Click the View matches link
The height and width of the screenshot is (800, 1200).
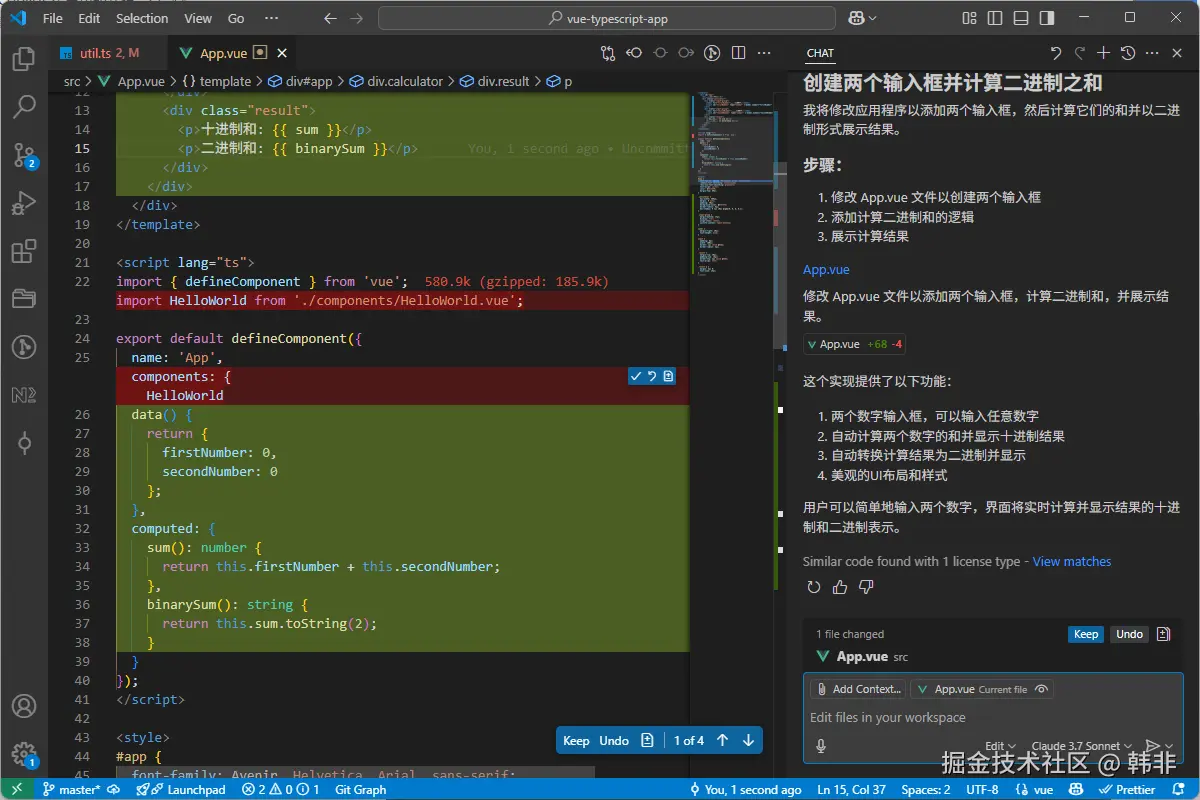point(1071,562)
